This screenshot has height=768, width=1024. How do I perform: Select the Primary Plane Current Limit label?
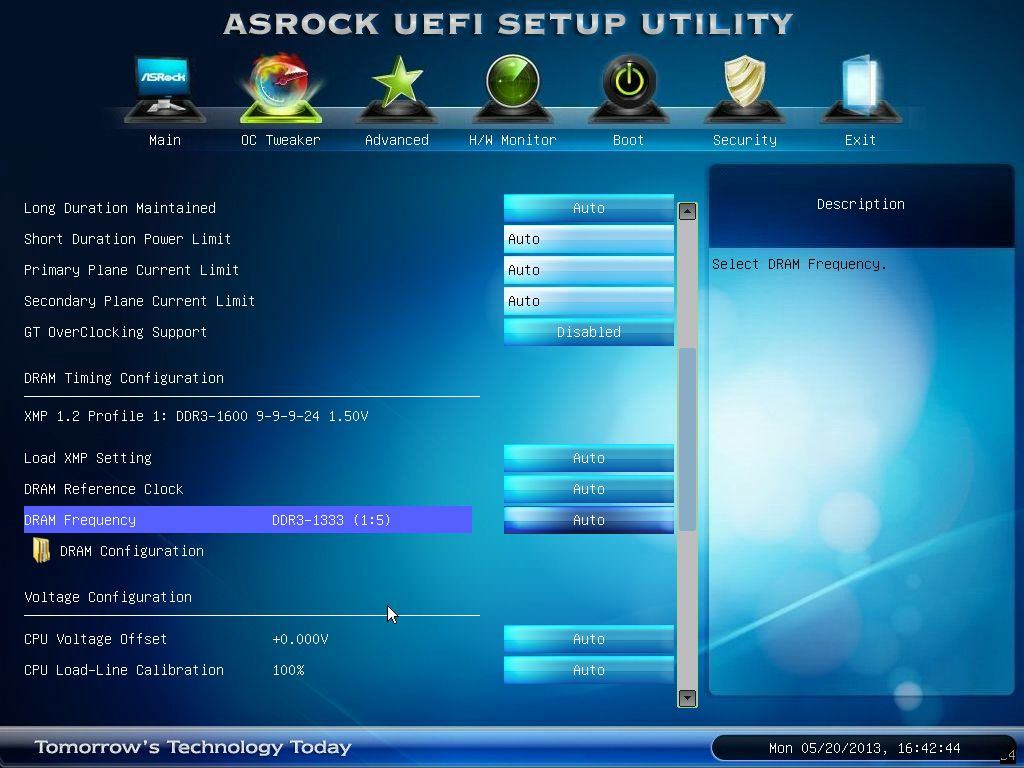(131, 270)
